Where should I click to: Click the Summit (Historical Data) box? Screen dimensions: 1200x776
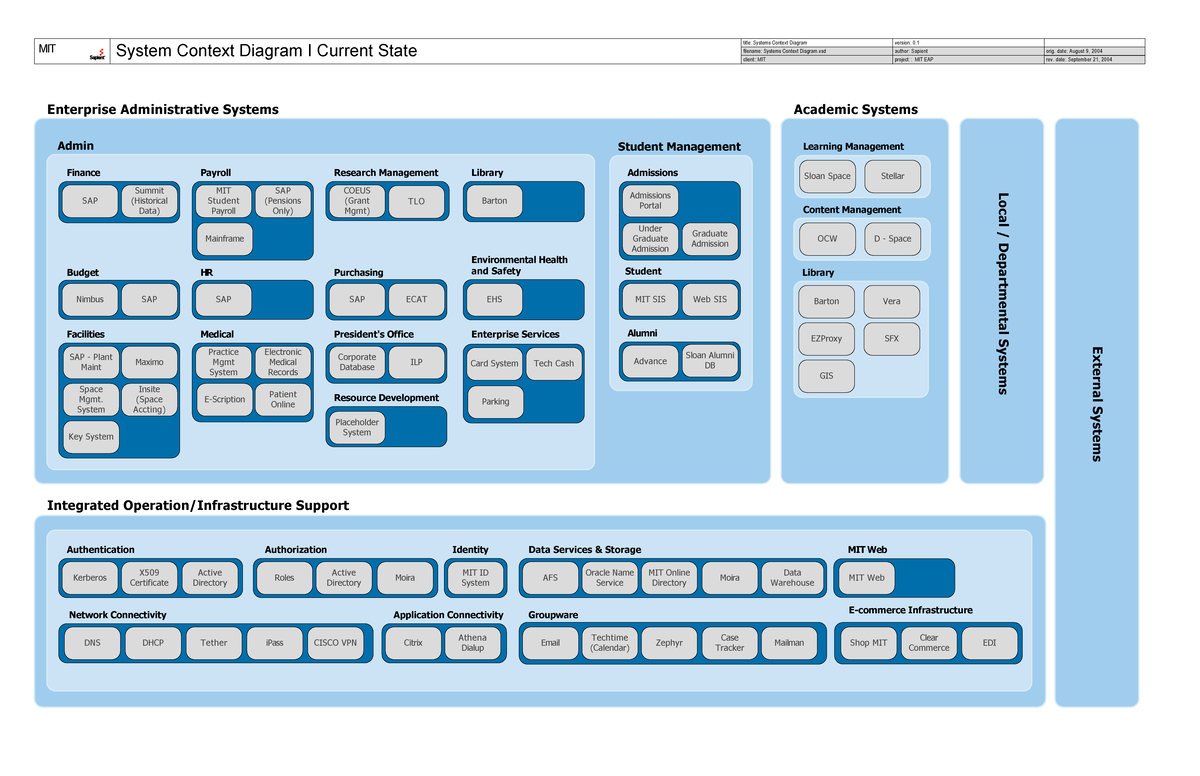(x=149, y=201)
